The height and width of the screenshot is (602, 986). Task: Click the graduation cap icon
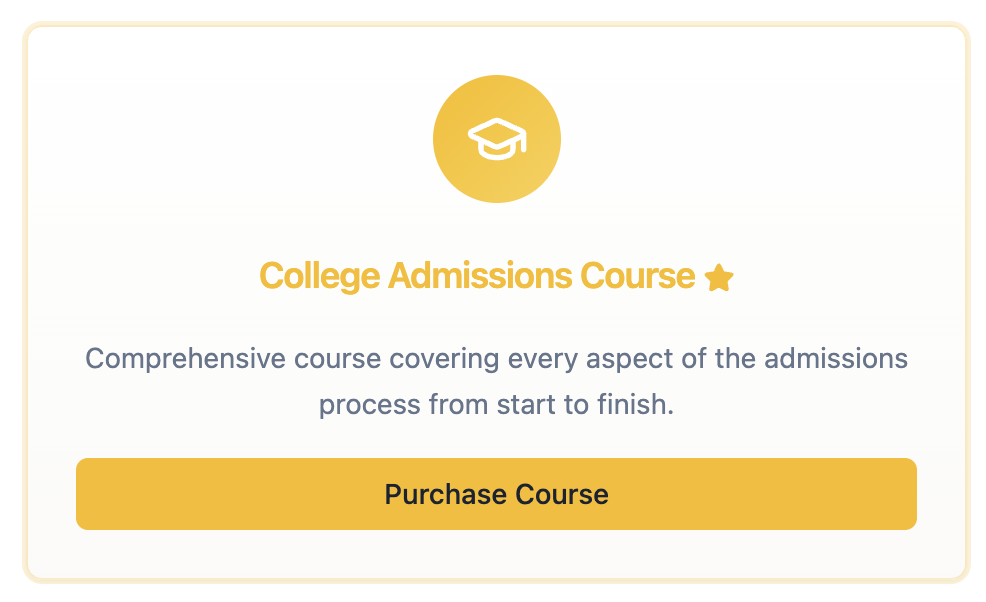(496, 138)
